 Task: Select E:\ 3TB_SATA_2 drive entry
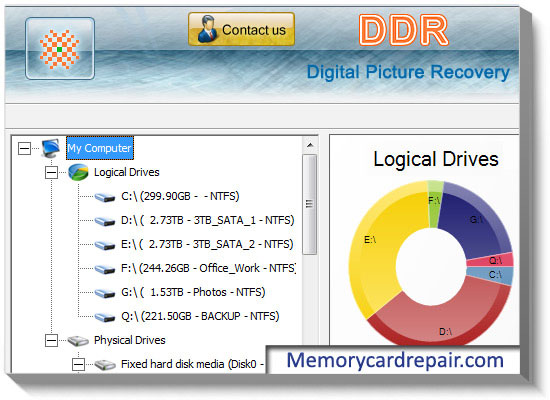(207, 244)
